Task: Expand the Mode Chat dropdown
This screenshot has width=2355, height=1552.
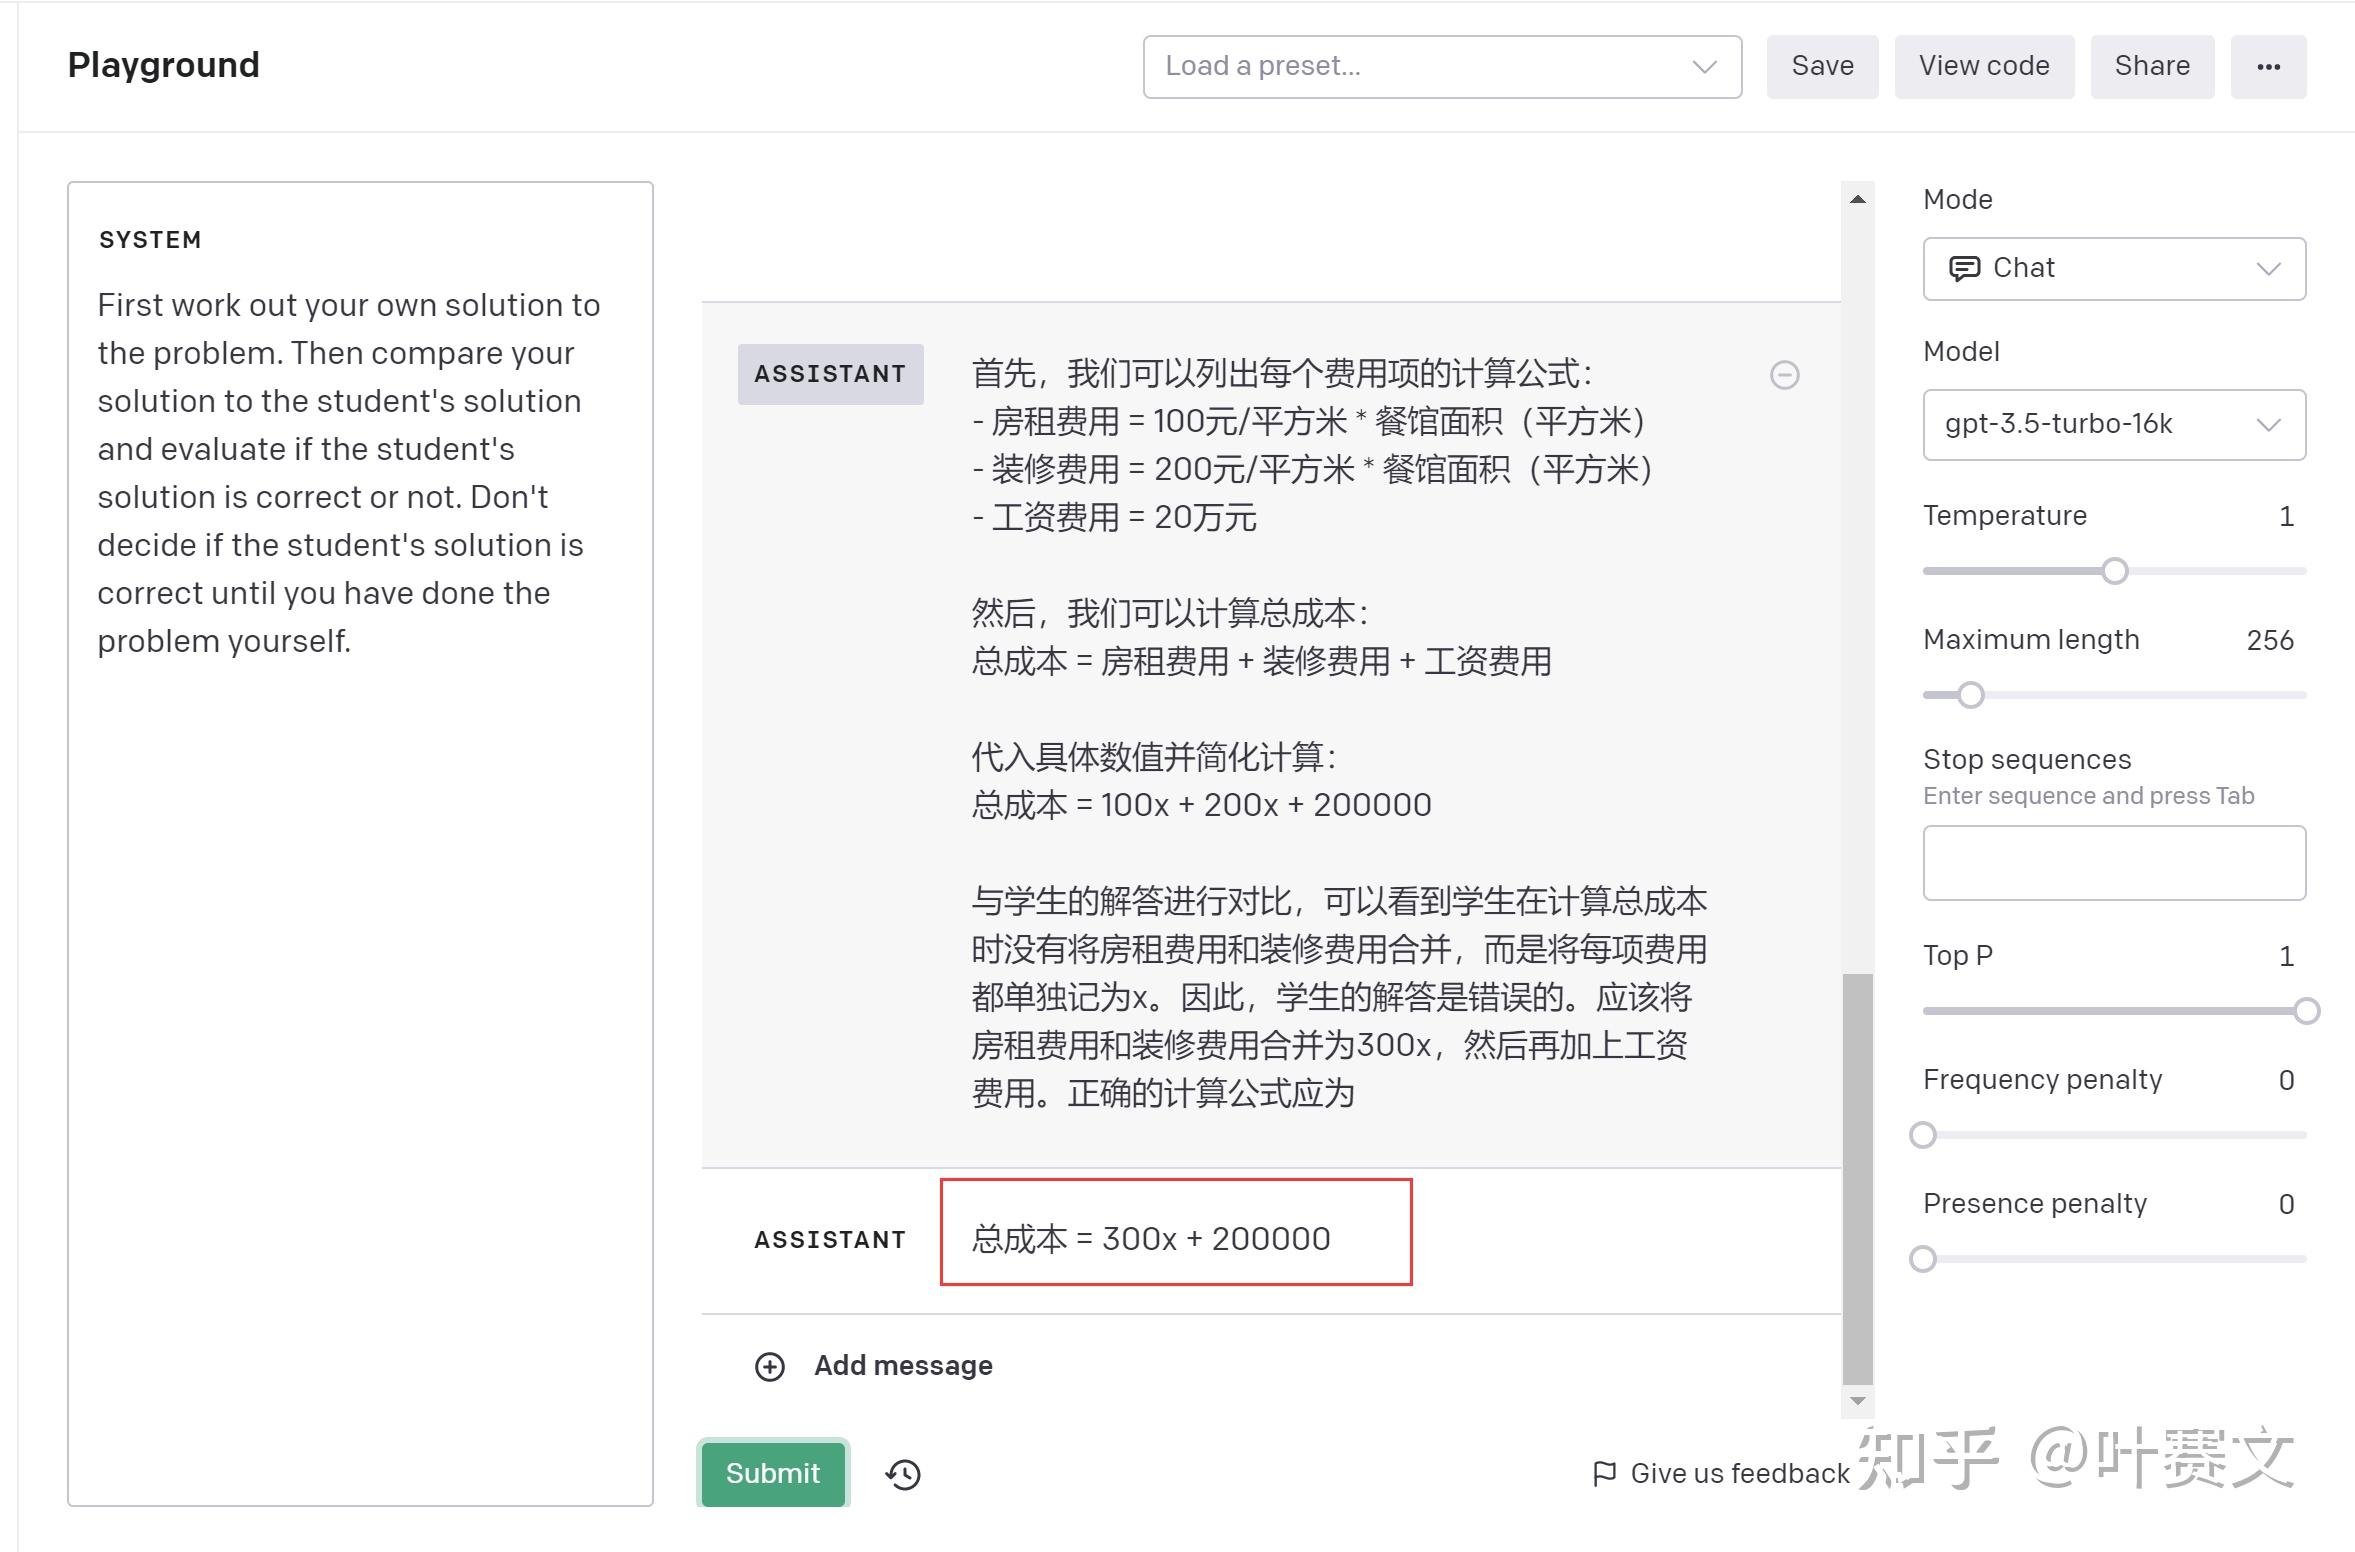Action: [2114, 268]
